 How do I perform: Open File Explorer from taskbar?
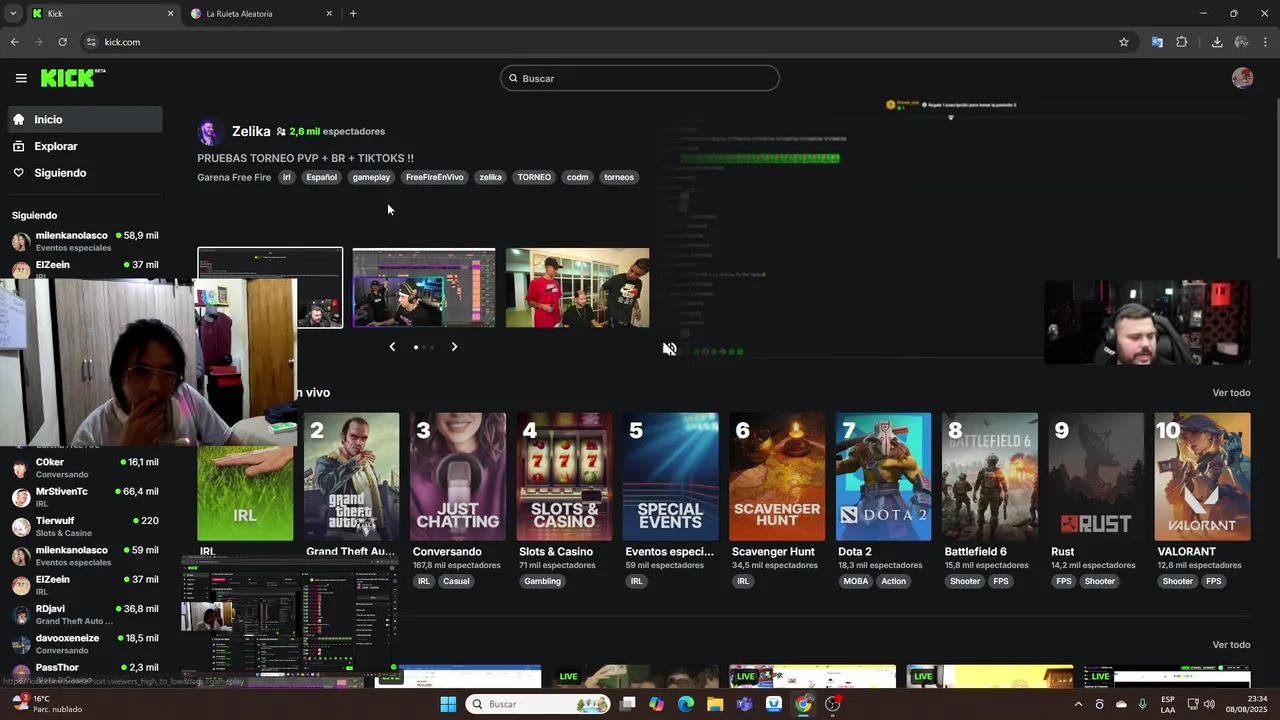tap(715, 704)
